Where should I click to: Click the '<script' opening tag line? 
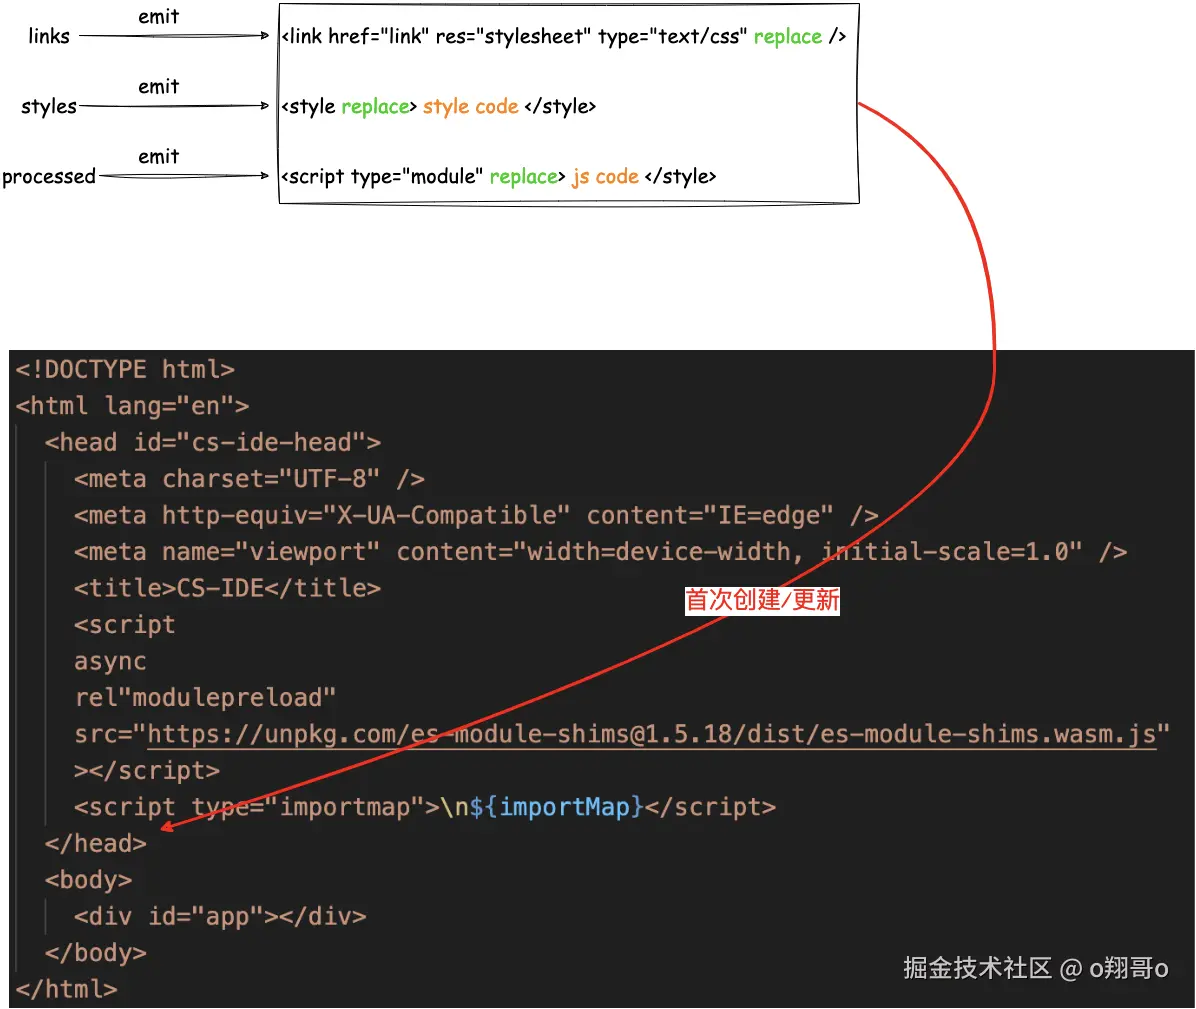tap(125, 625)
